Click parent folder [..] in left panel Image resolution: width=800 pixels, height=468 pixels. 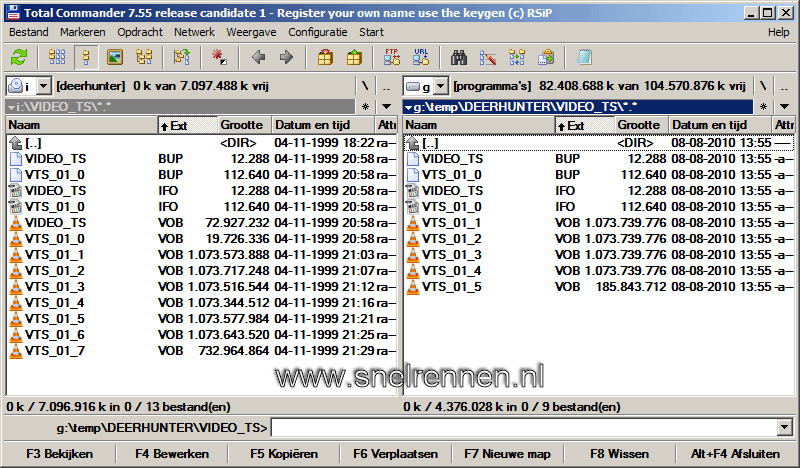tap(202, 143)
